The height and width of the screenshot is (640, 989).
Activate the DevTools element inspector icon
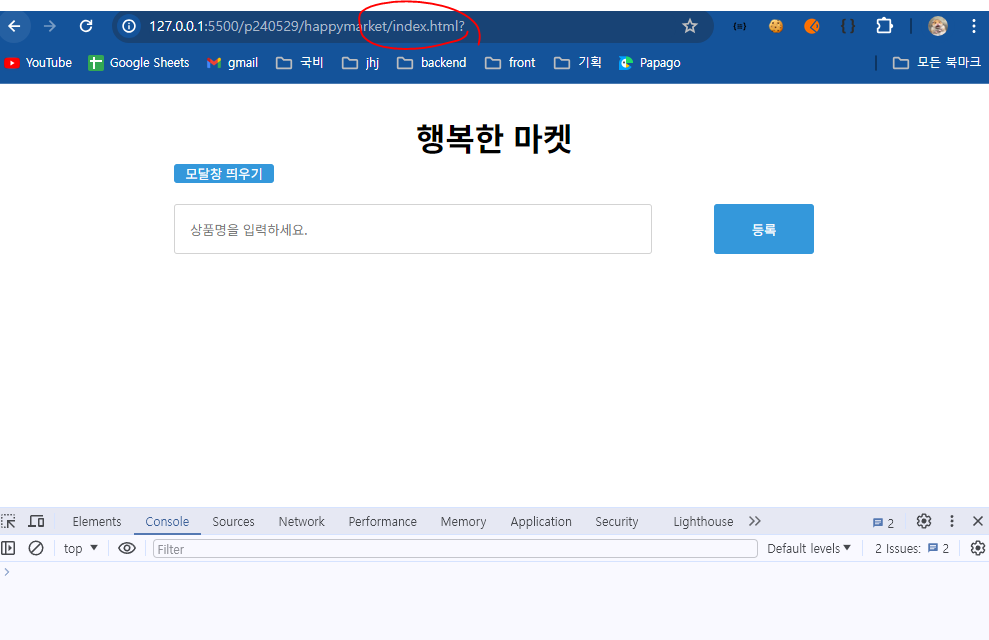click(8, 521)
